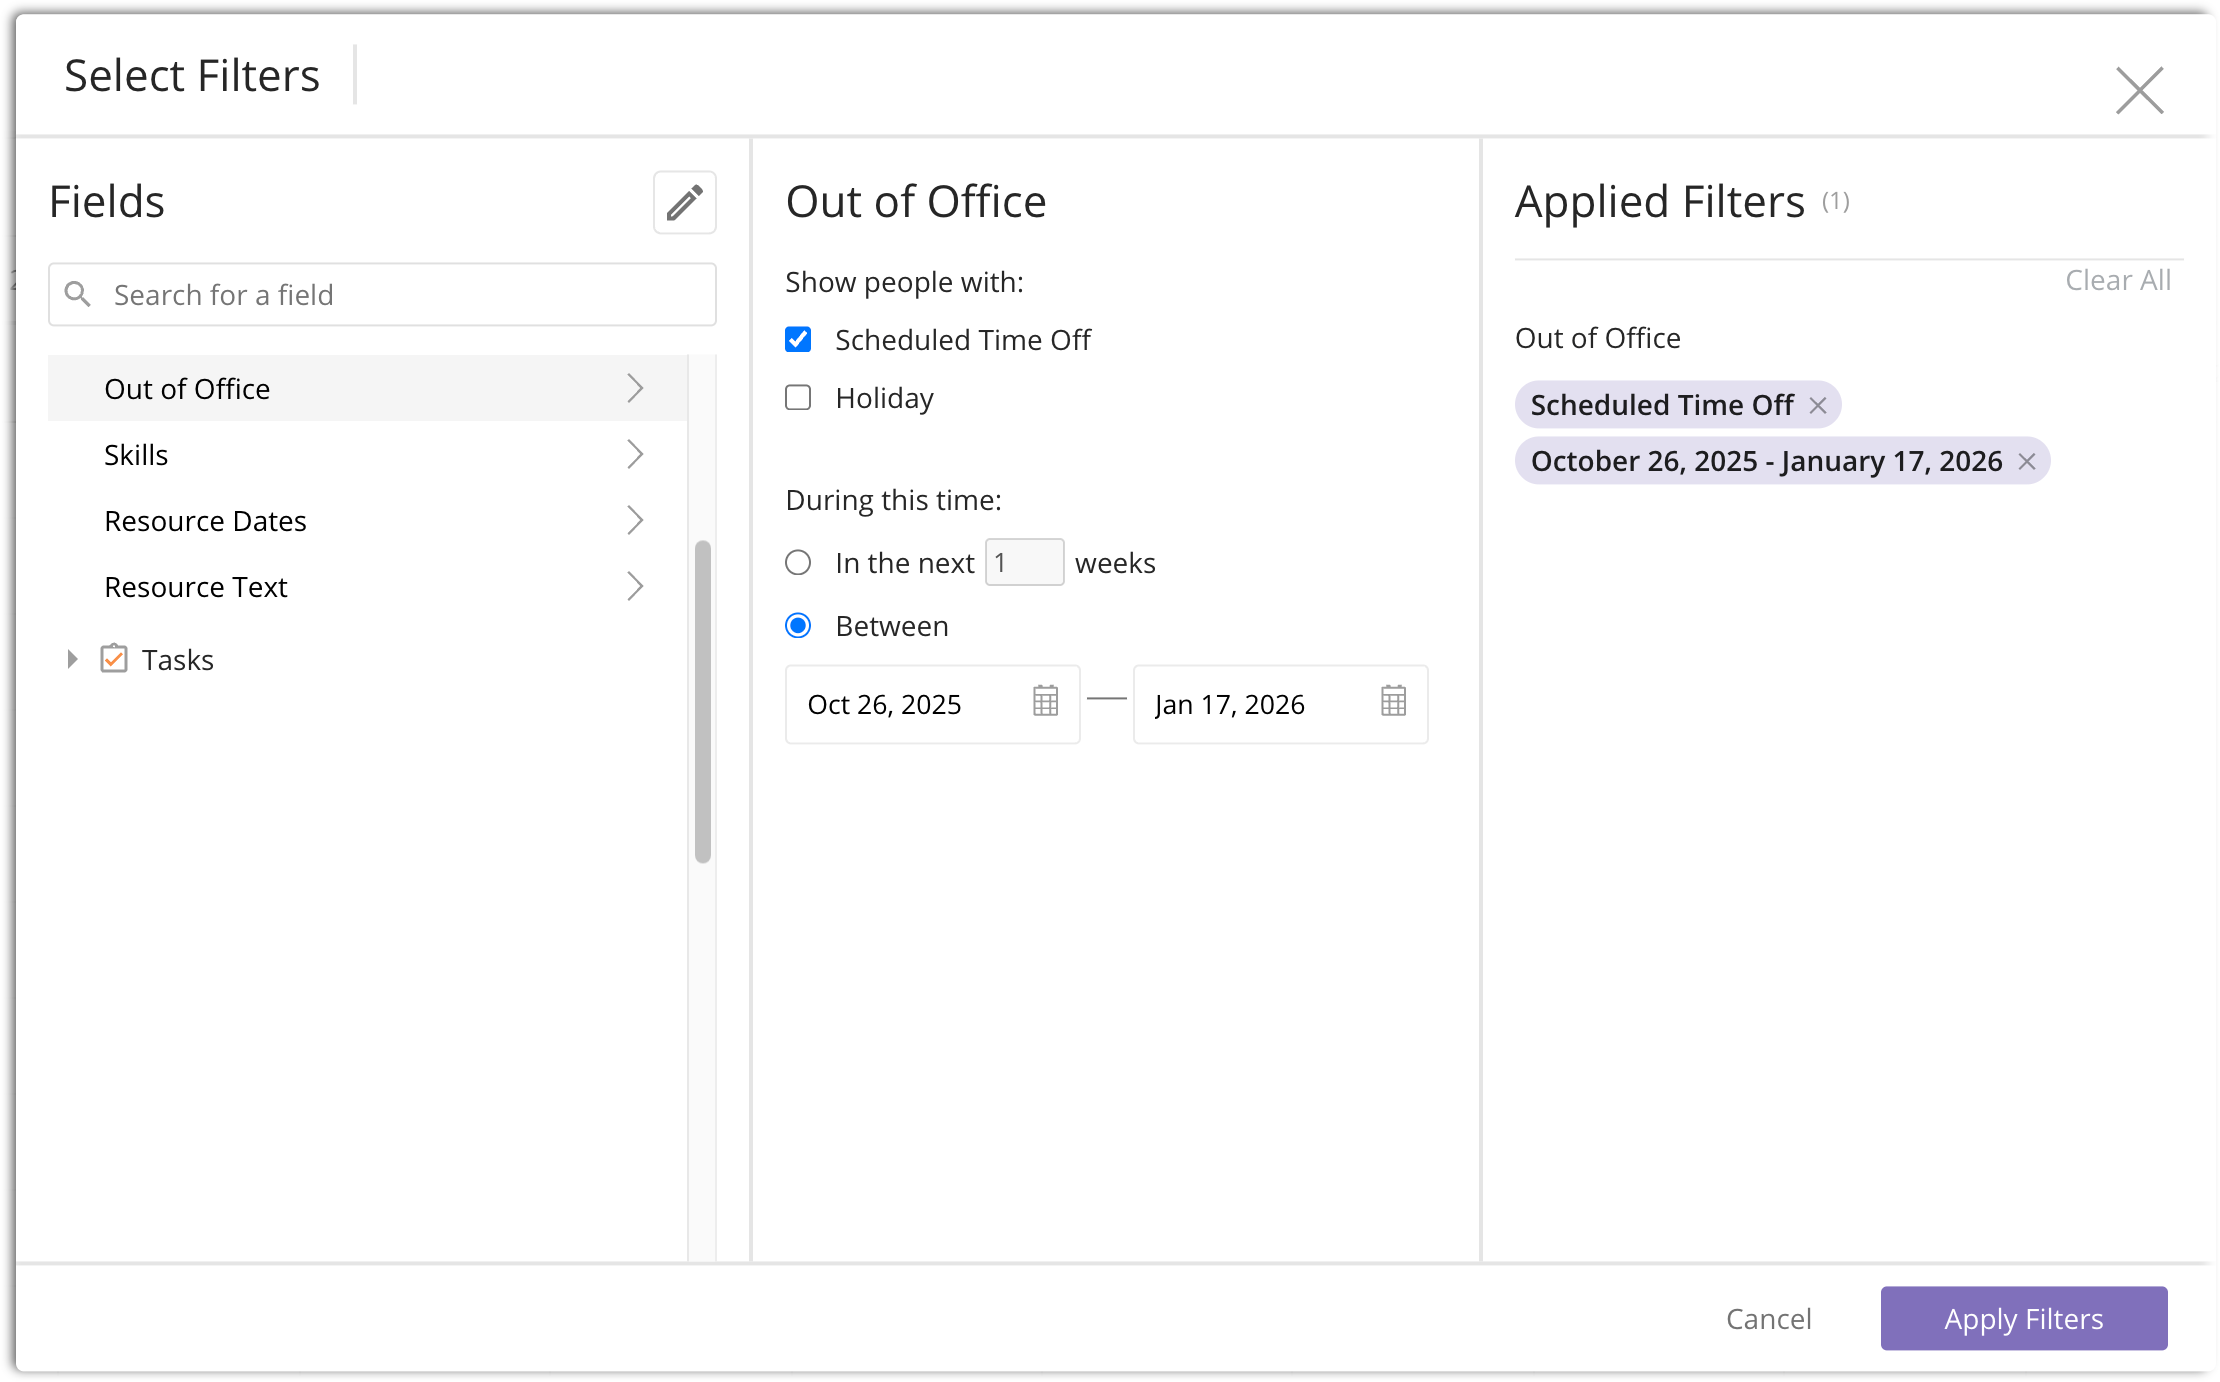Uncheck the Scheduled Time Off checkbox
Viewport: 2220px width, 1382px height.
coord(798,340)
